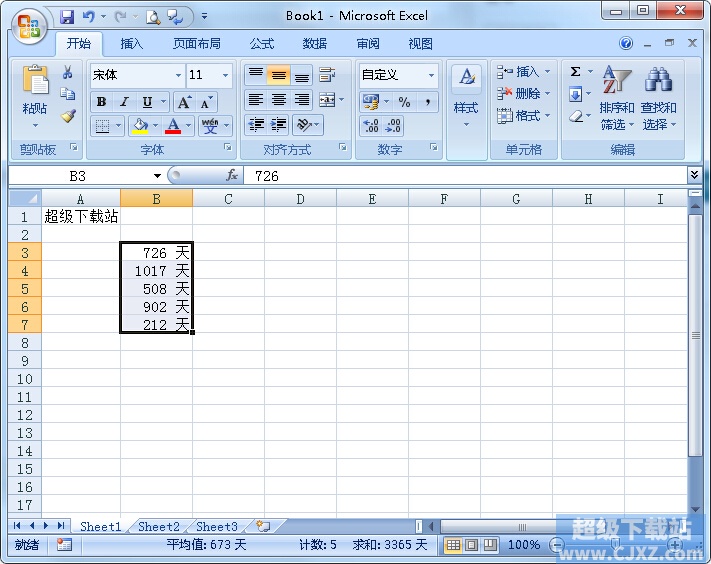
Task: Apply comma style number format
Action: (x=427, y=102)
